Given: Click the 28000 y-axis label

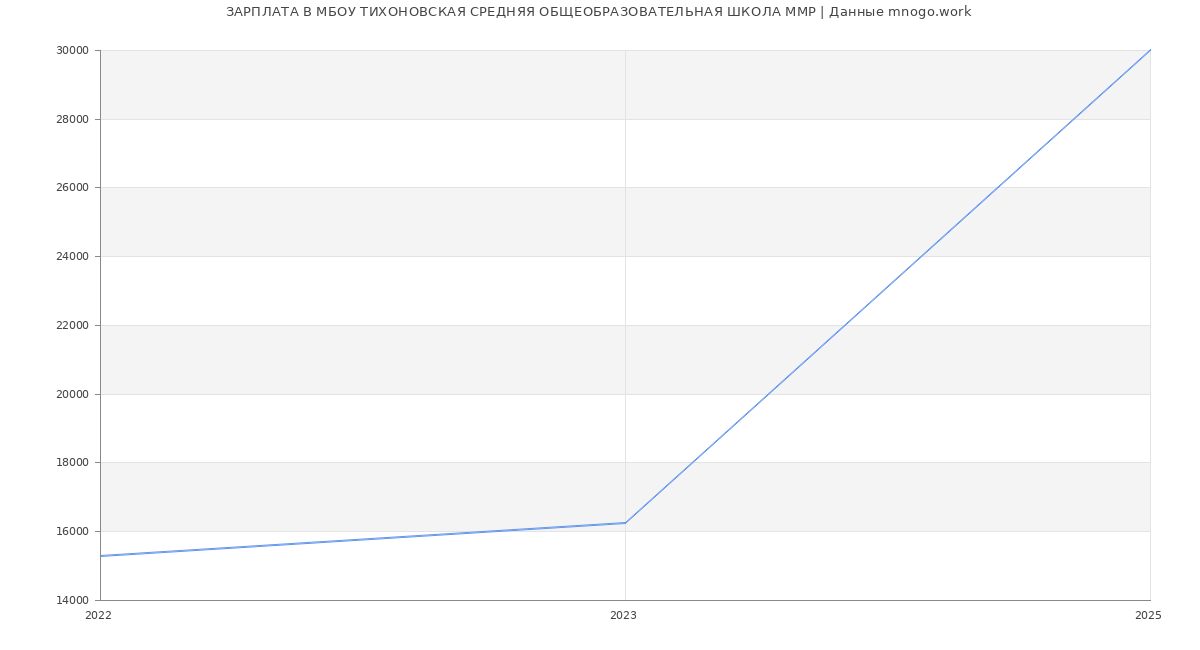Looking at the screenshot, I should point(72,119).
